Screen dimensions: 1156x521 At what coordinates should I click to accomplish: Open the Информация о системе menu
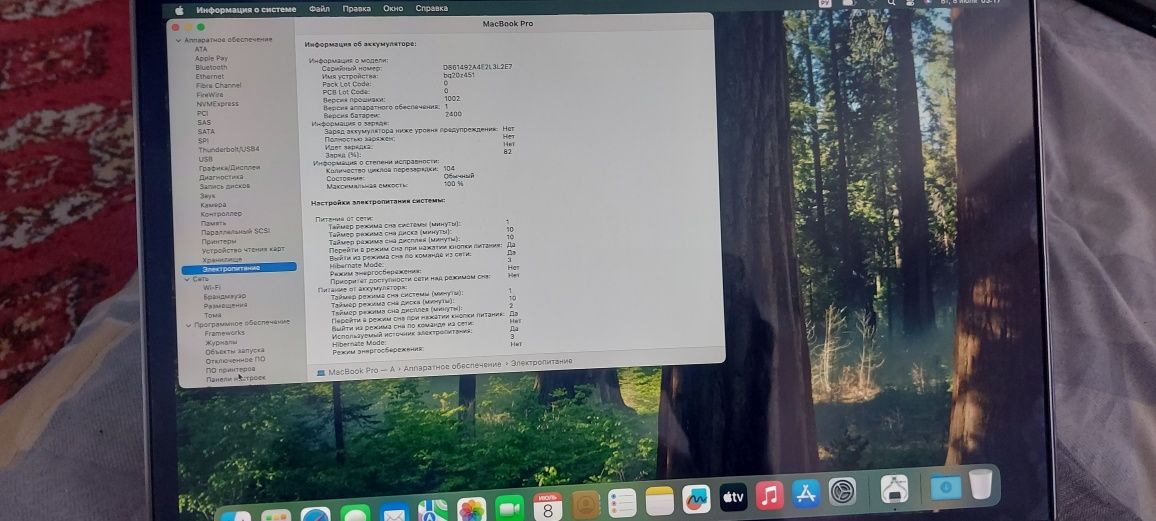coord(246,10)
